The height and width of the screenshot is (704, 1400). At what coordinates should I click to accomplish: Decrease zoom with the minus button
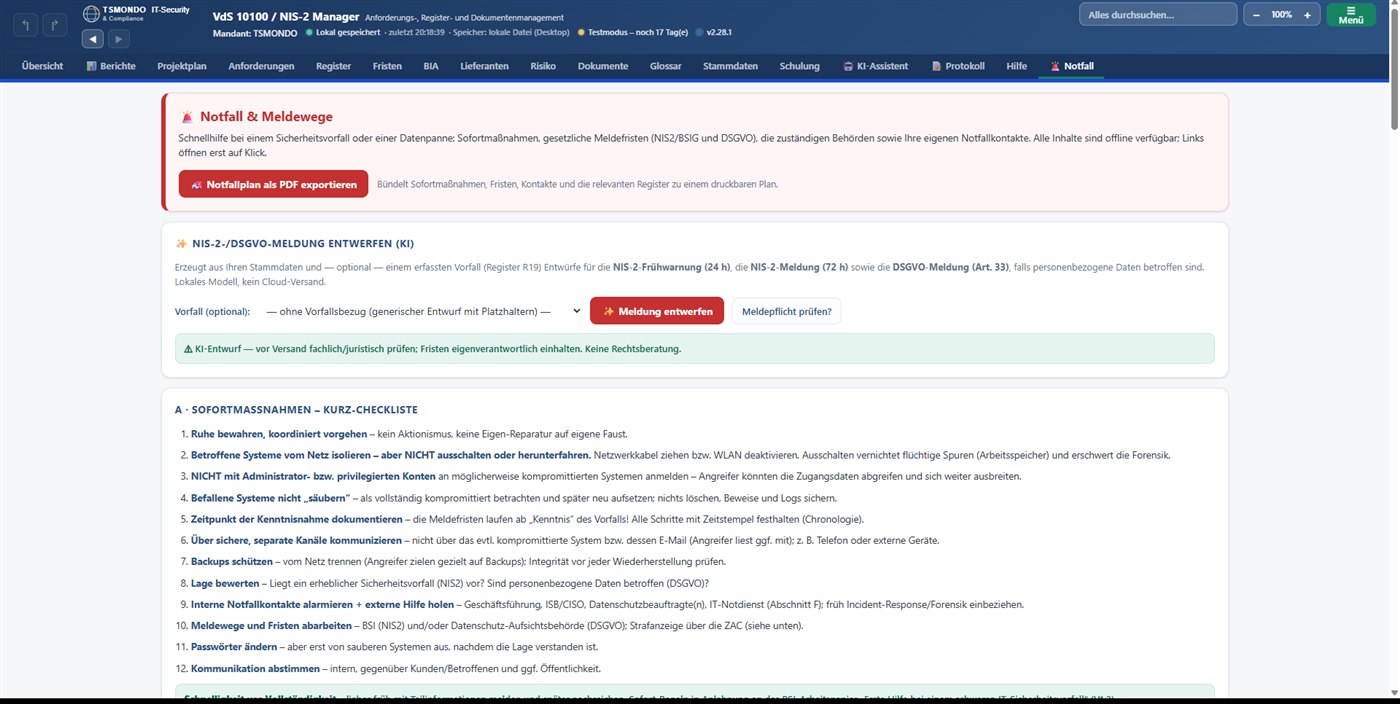pos(1257,15)
